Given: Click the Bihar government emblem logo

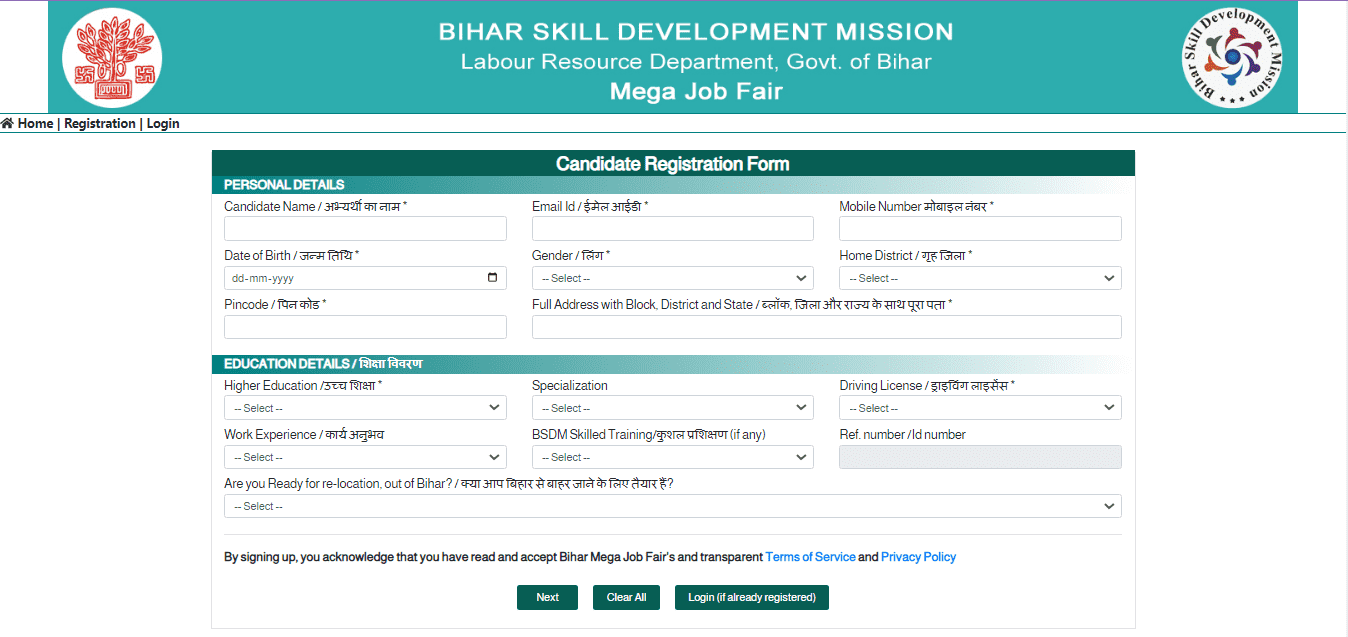Looking at the screenshot, I should (112, 57).
